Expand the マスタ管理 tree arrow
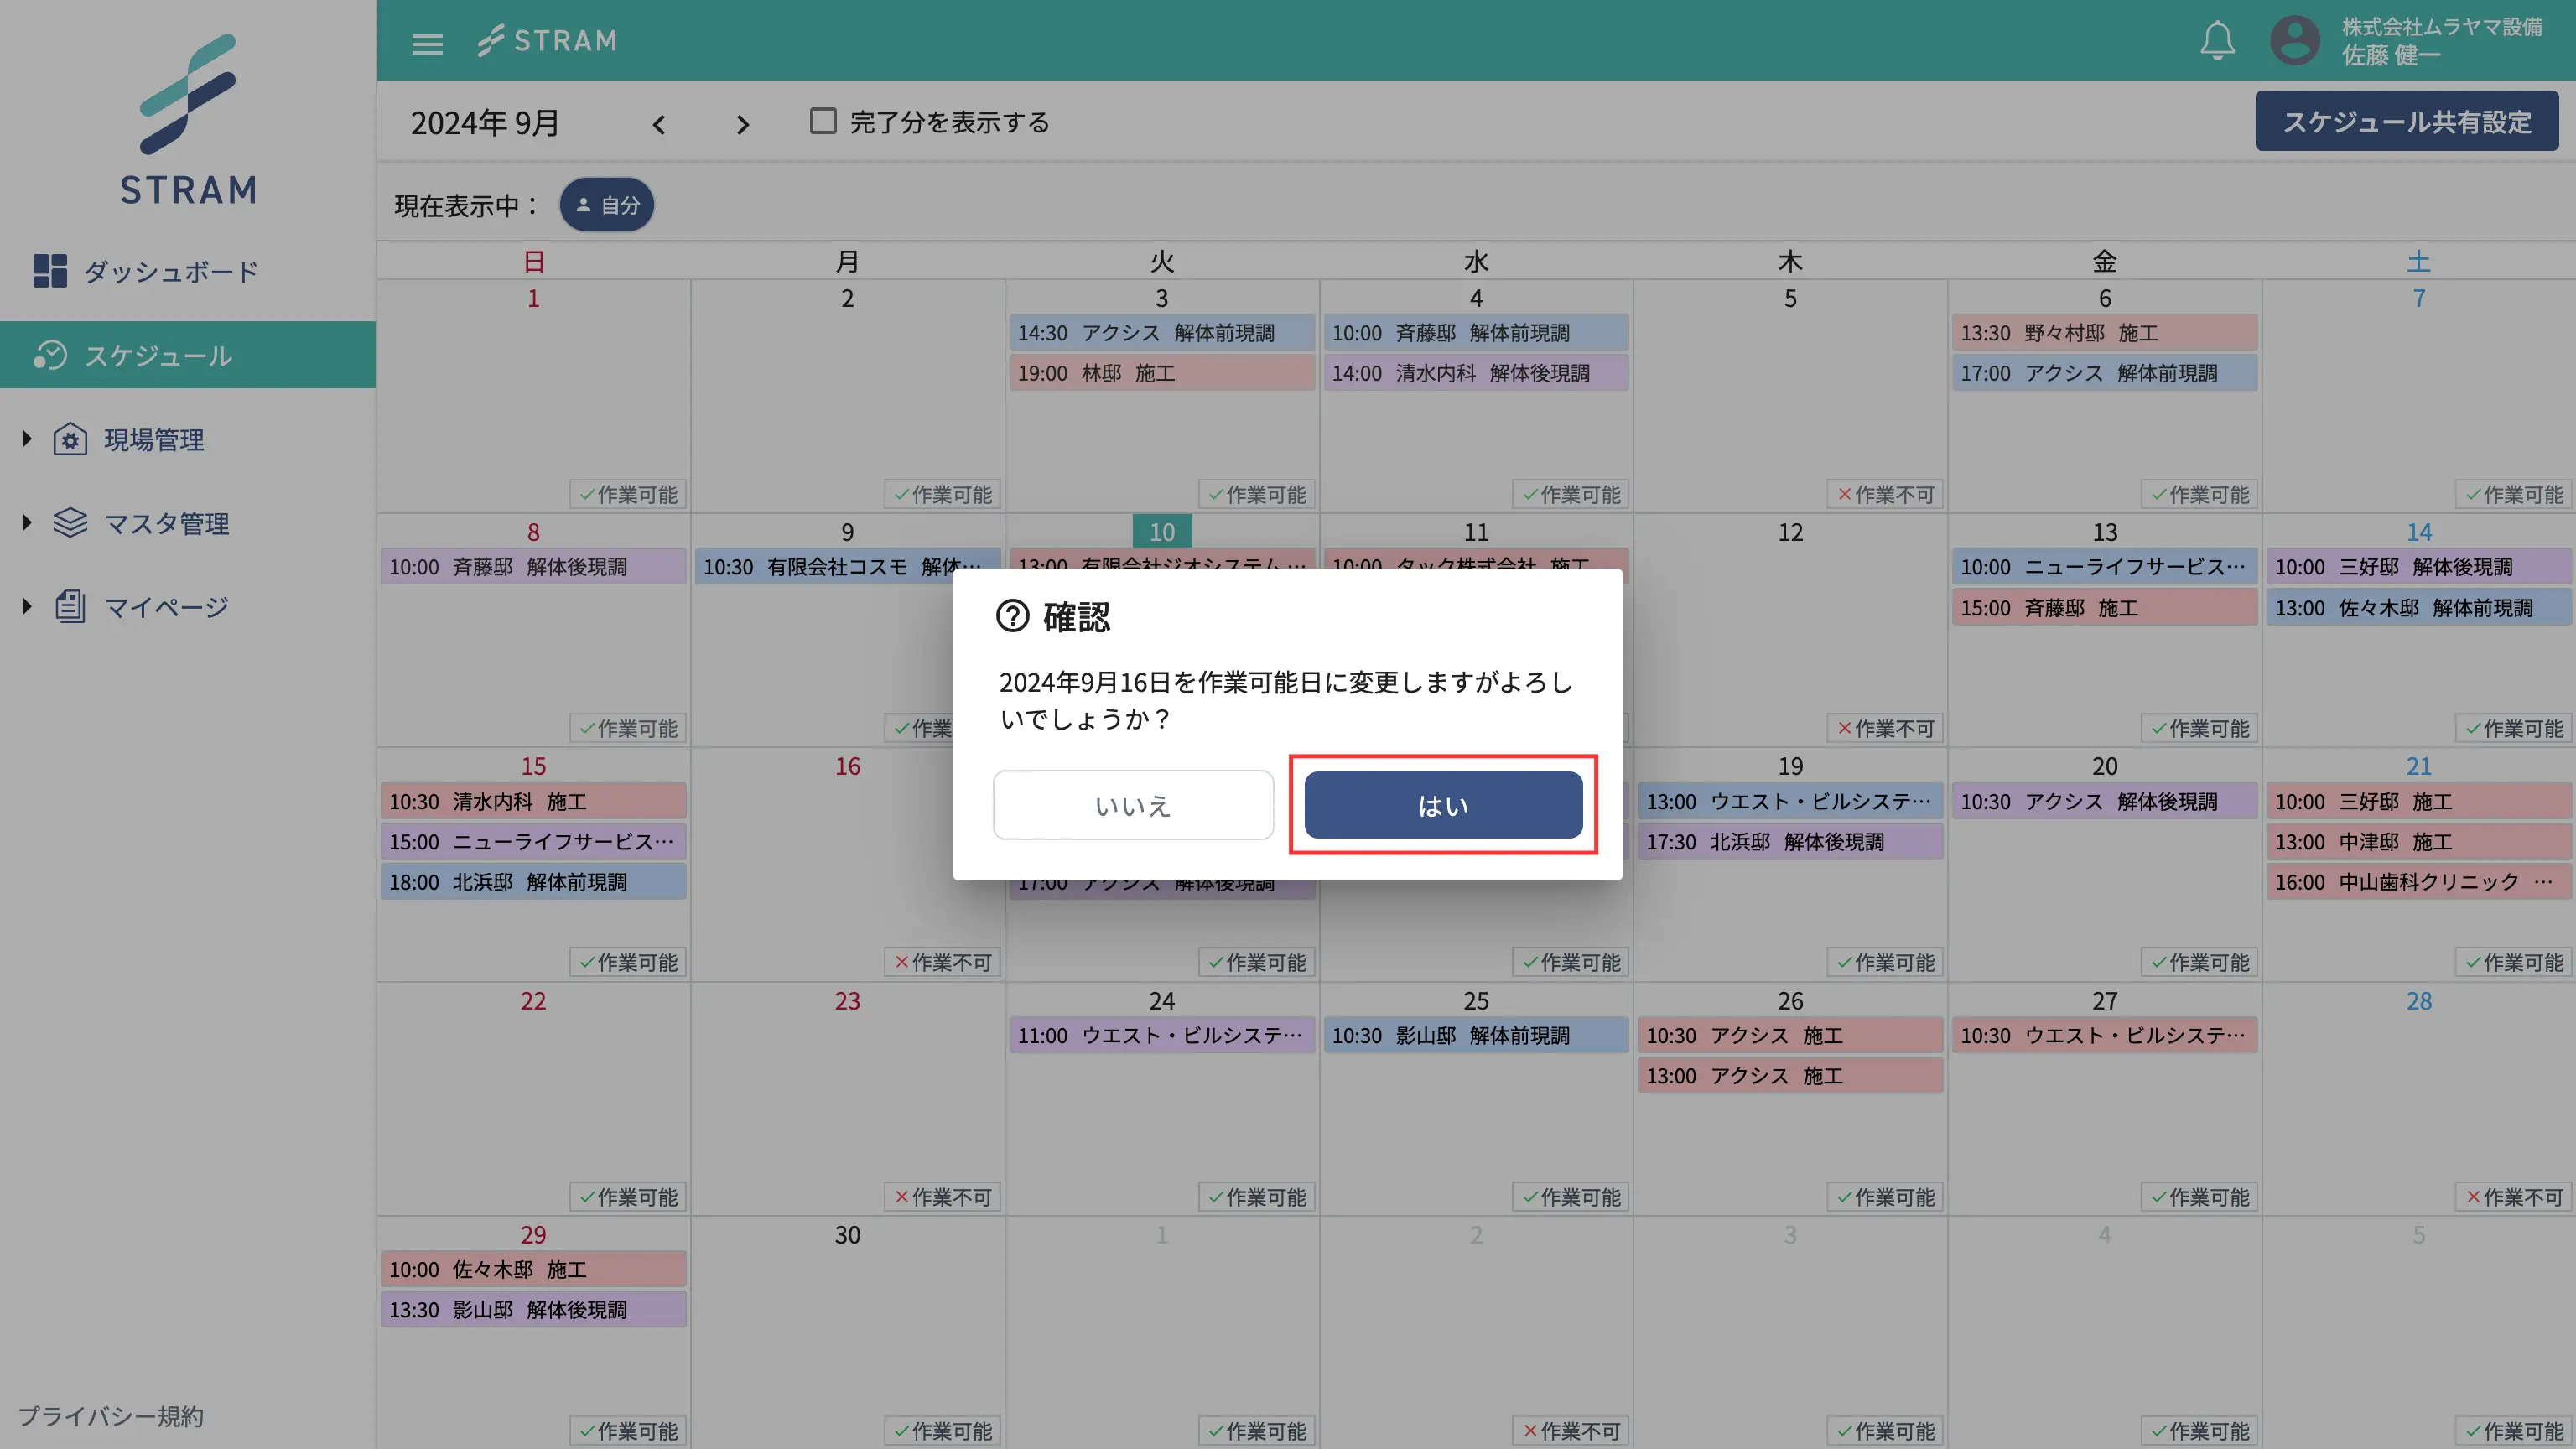 pos(27,522)
